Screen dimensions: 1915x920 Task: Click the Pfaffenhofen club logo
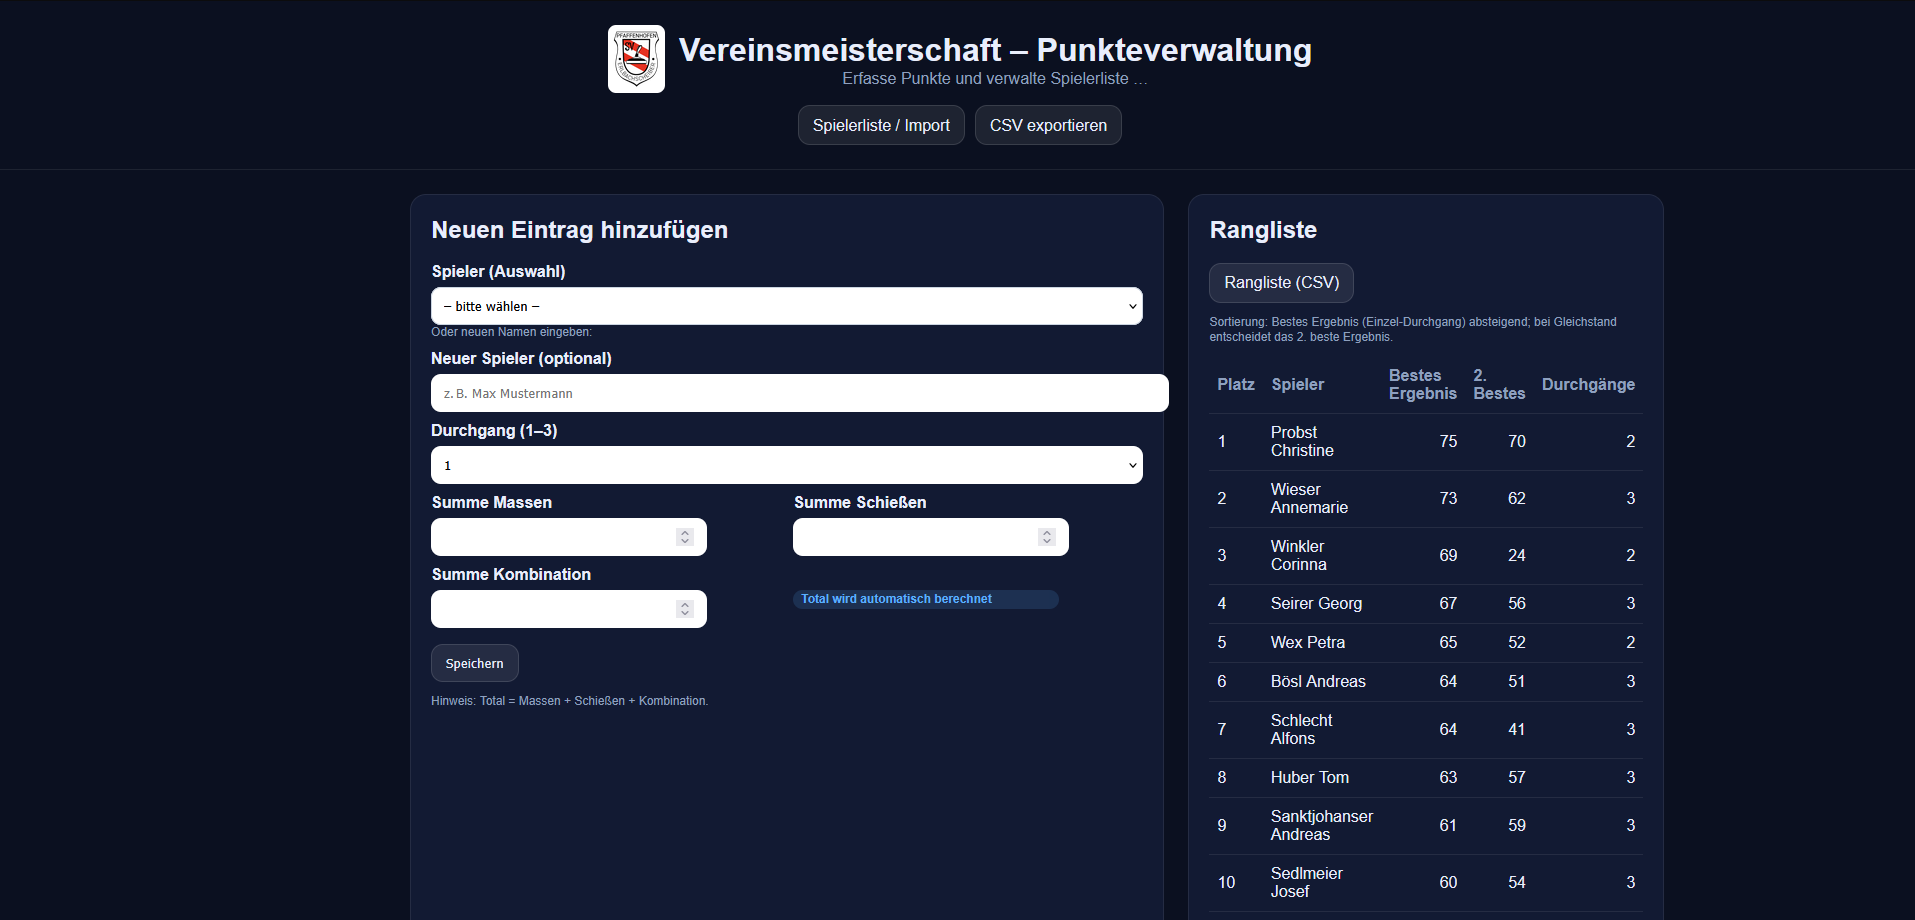click(x=636, y=59)
